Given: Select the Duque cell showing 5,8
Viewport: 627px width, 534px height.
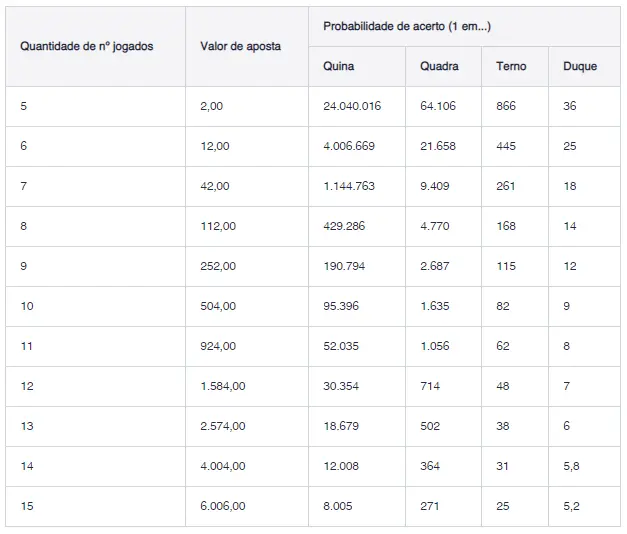Looking at the screenshot, I should click(x=571, y=466).
